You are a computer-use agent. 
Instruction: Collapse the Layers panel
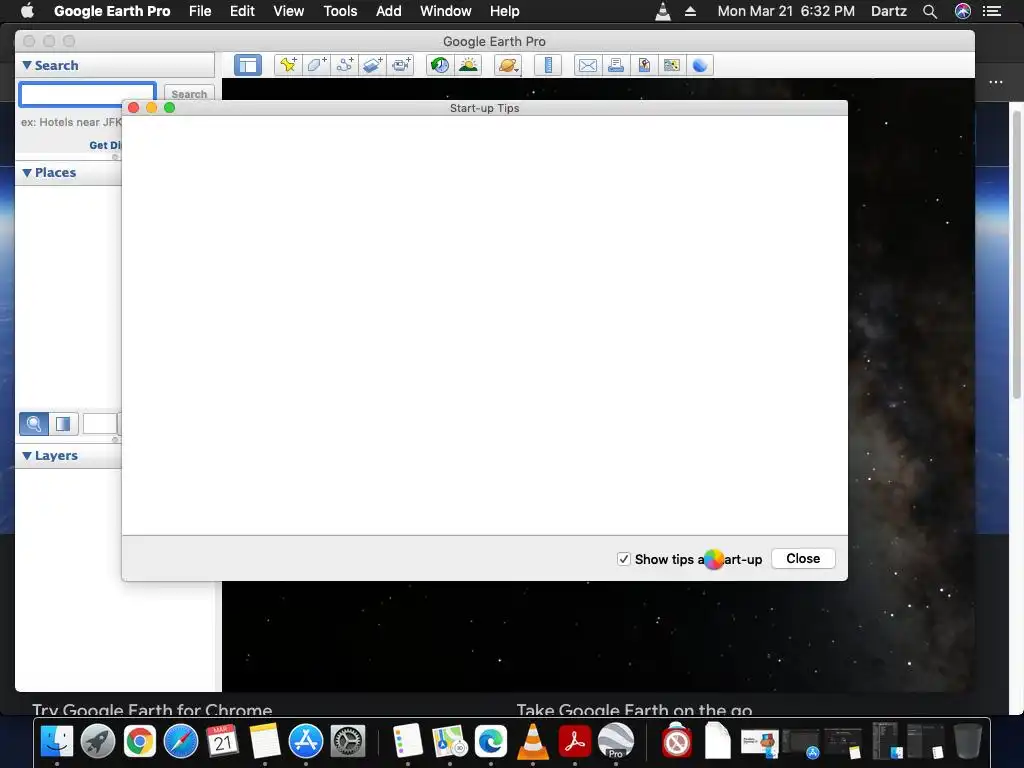click(27, 455)
